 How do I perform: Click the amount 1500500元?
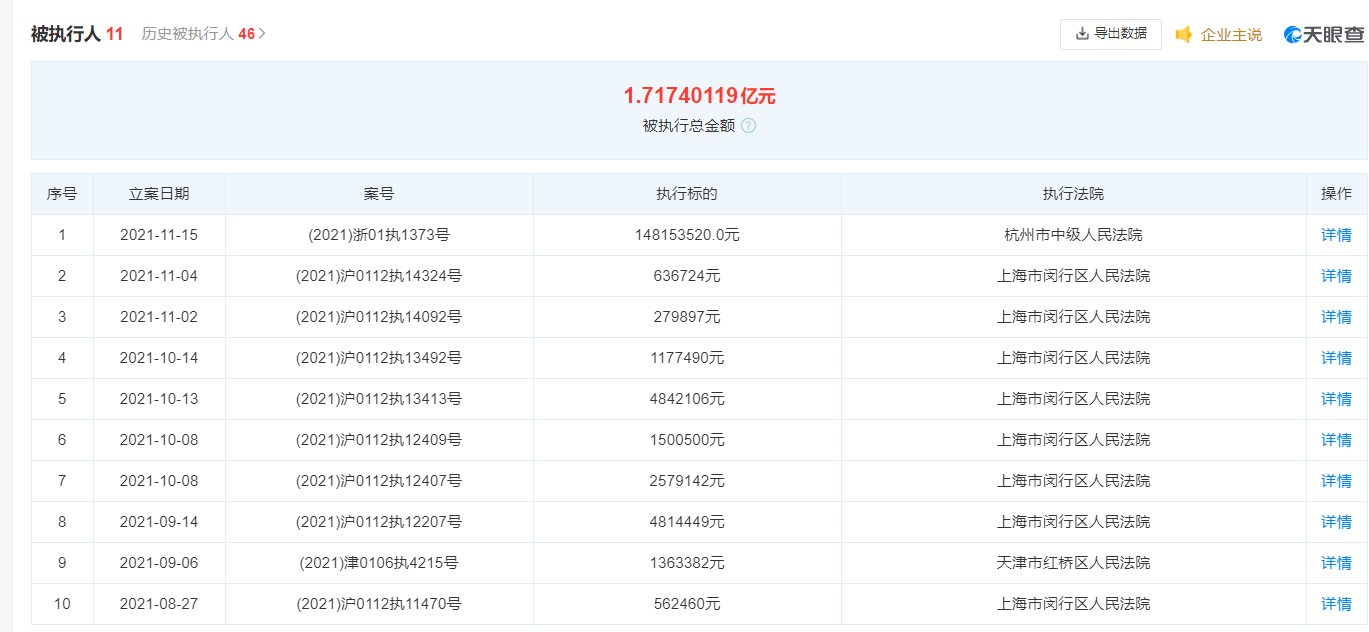click(x=687, y=440)
